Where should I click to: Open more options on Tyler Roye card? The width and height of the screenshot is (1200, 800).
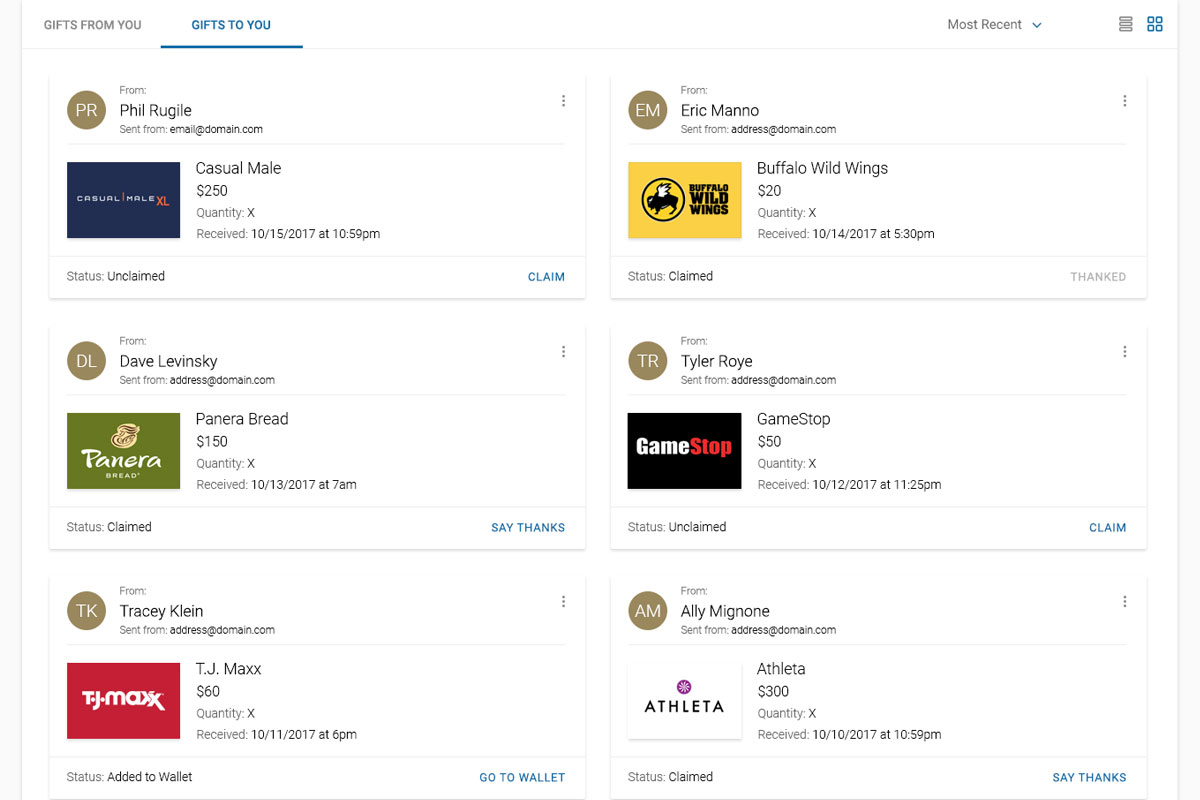coord(1125,351)
